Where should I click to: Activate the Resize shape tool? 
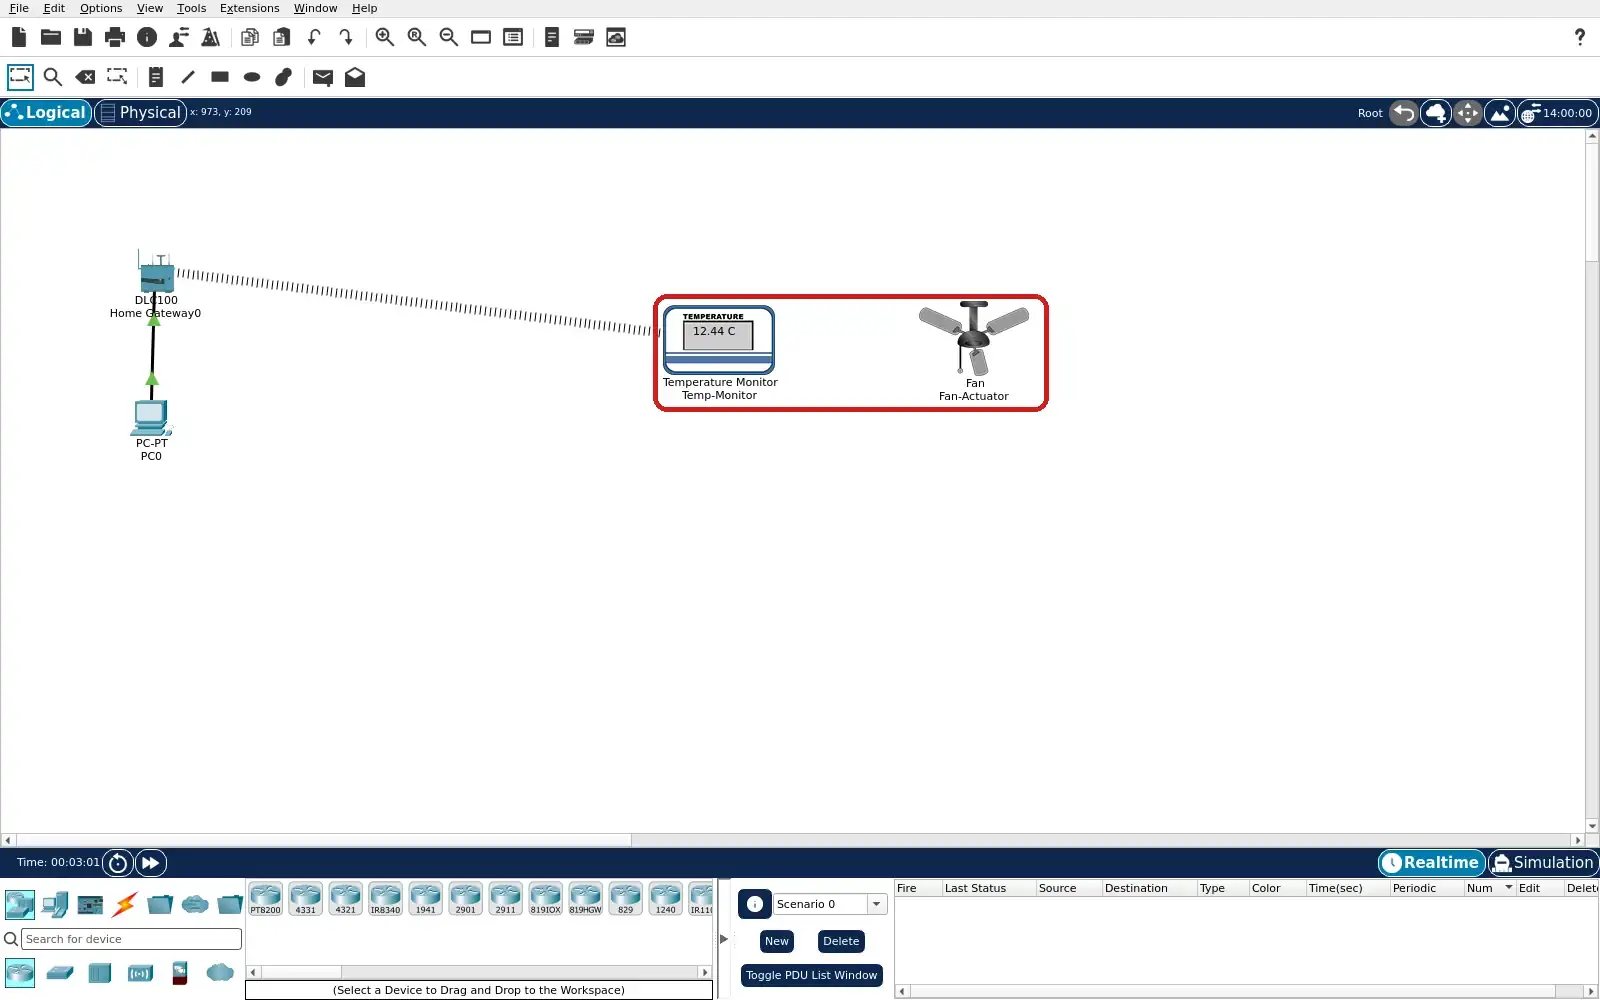(117, 77)
